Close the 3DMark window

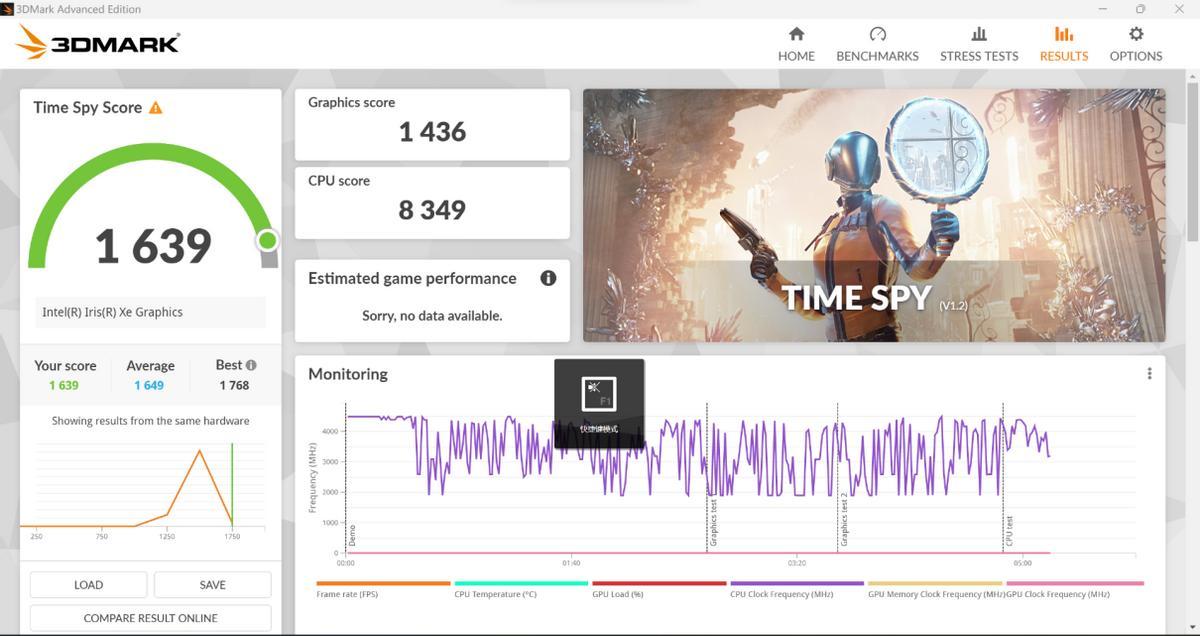click(1180, 9)
